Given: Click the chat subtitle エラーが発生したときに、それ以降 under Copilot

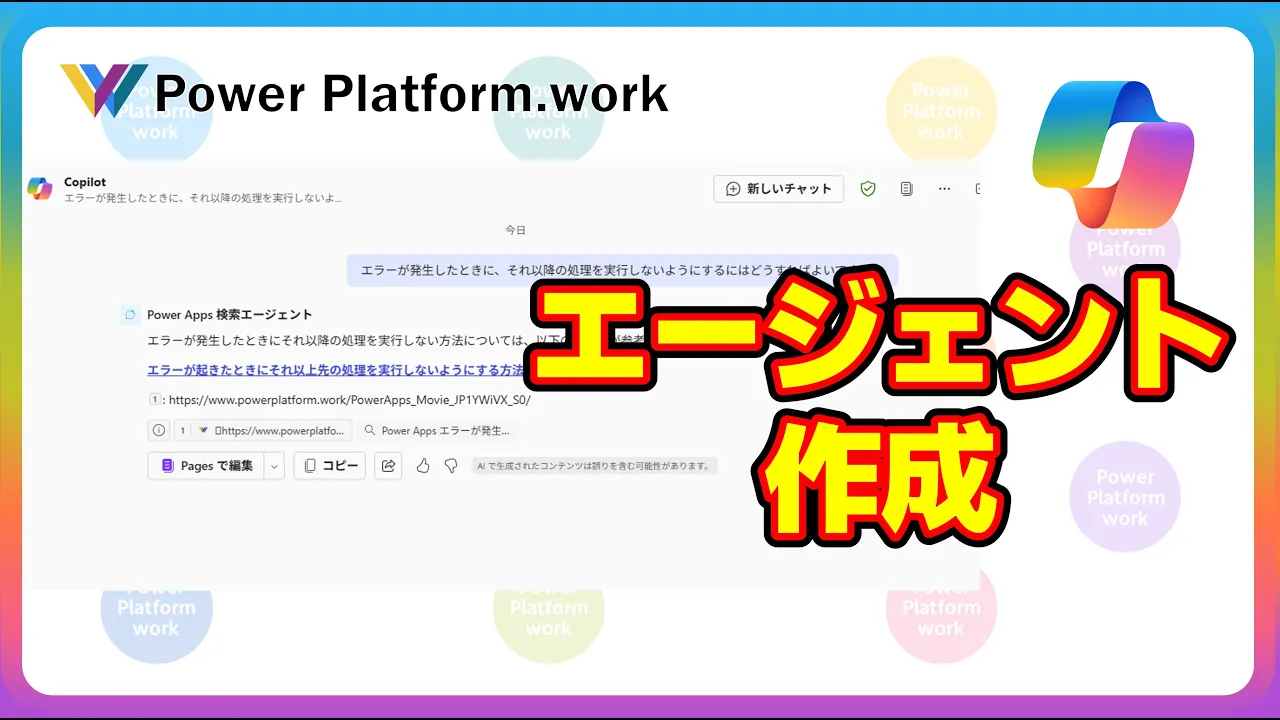Looking at the screenshot, I should [x=203, y=198].
